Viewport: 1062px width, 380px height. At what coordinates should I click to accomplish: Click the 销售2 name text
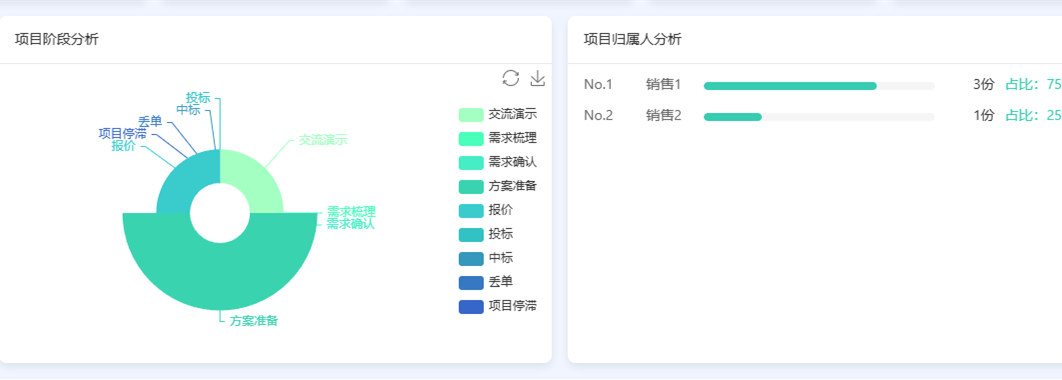[x=663, y=116]
